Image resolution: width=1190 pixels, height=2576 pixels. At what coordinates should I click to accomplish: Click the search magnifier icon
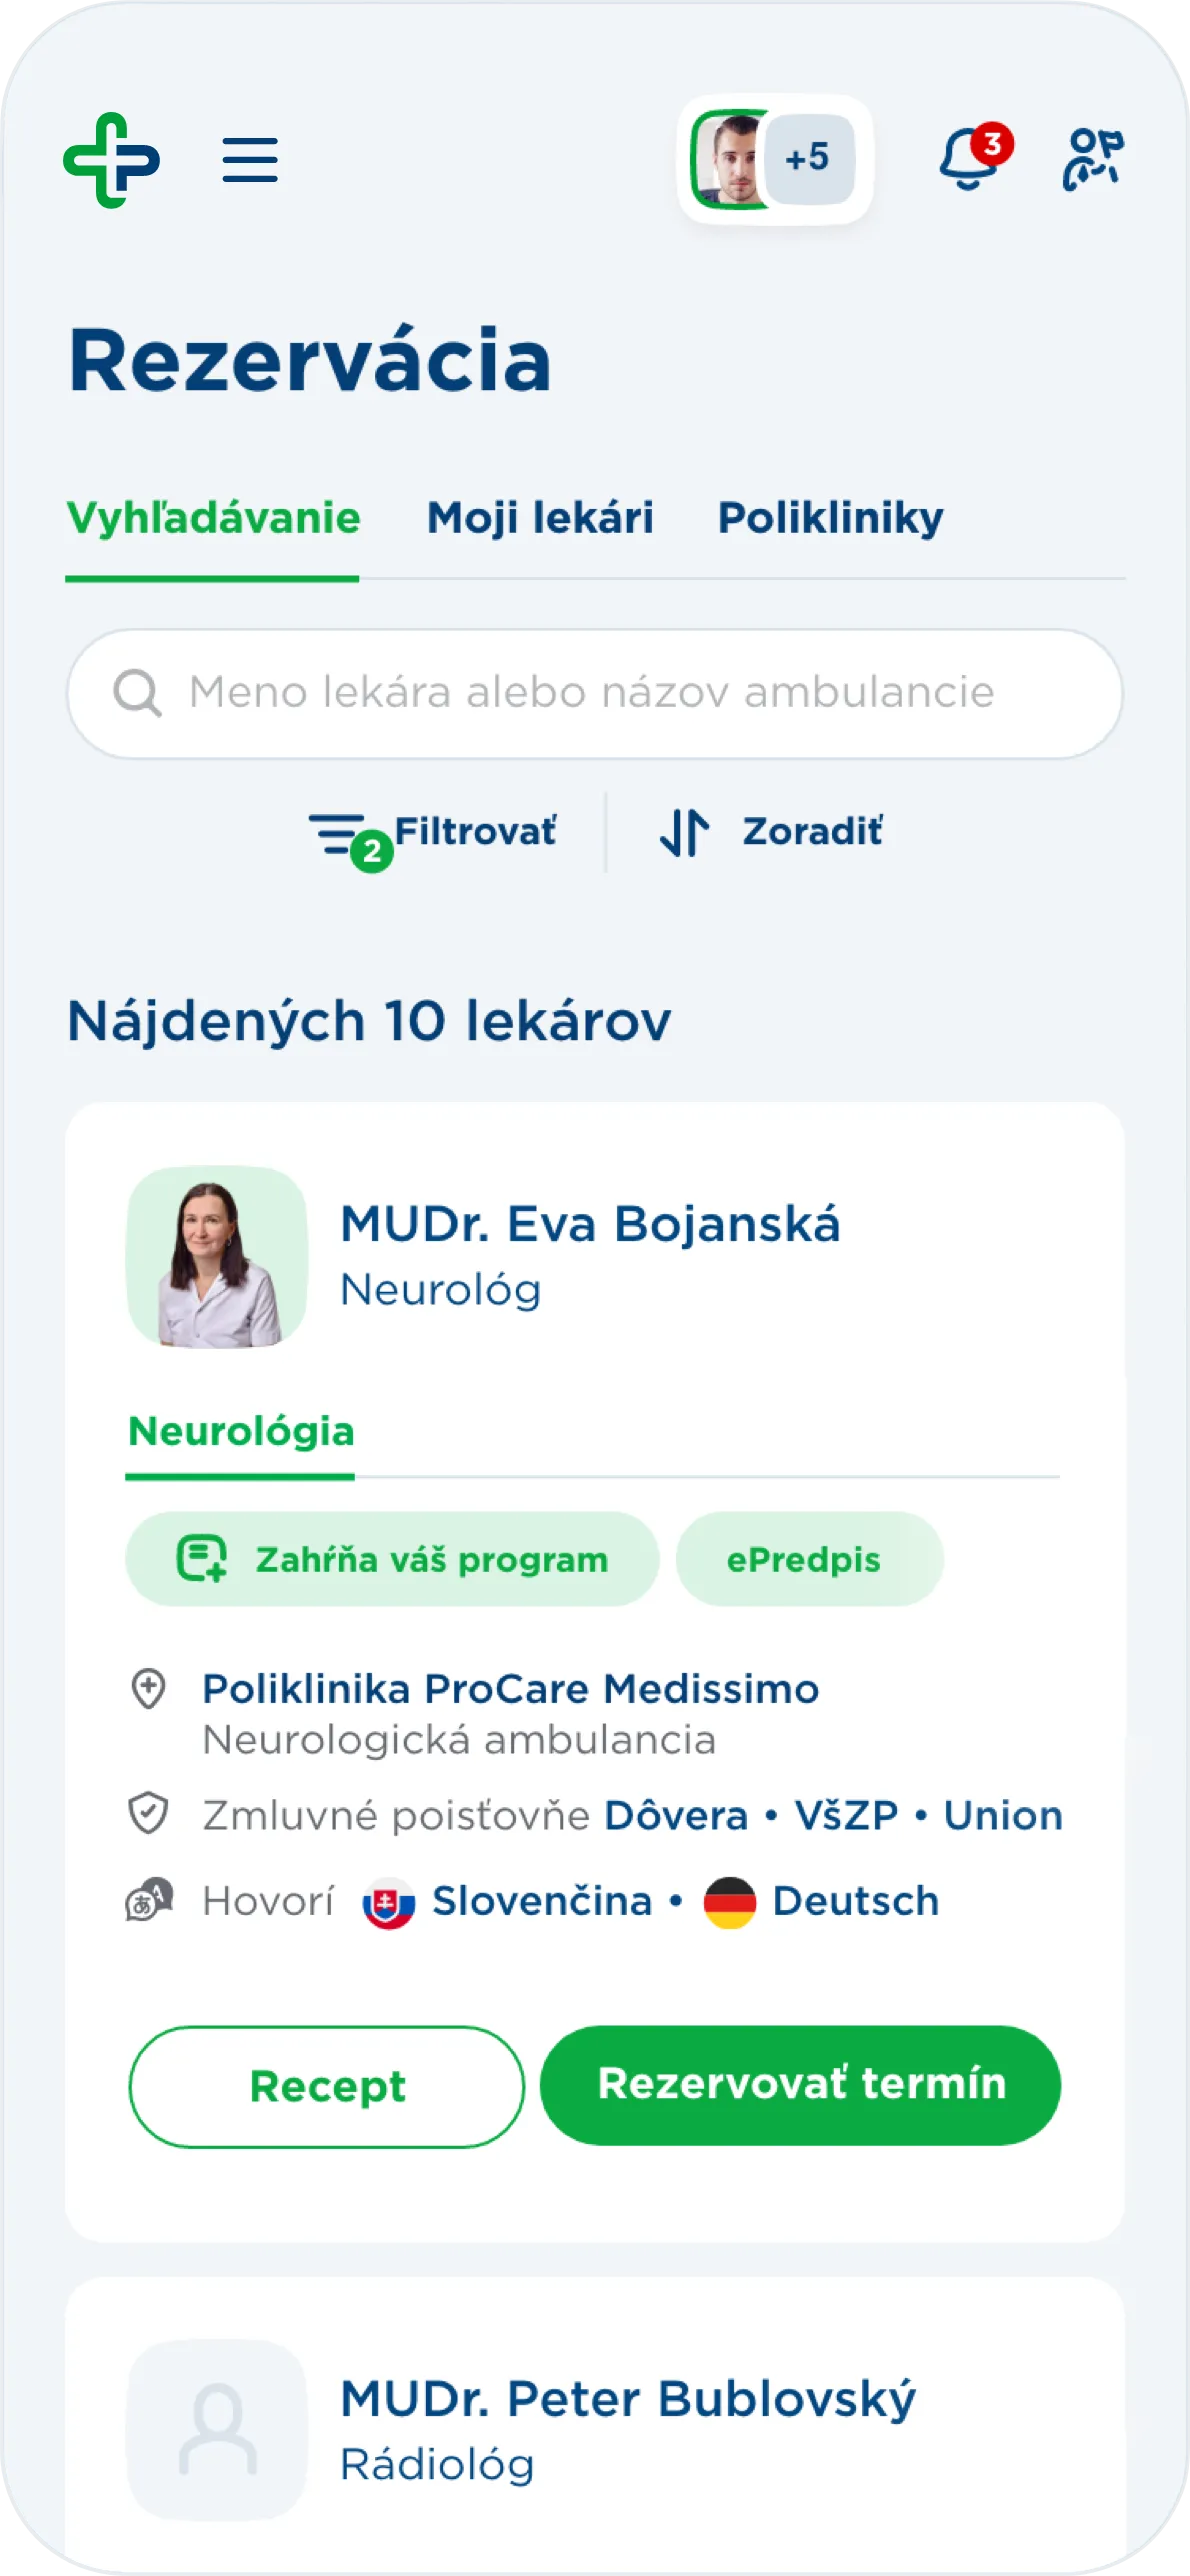[x=137, y=693]
